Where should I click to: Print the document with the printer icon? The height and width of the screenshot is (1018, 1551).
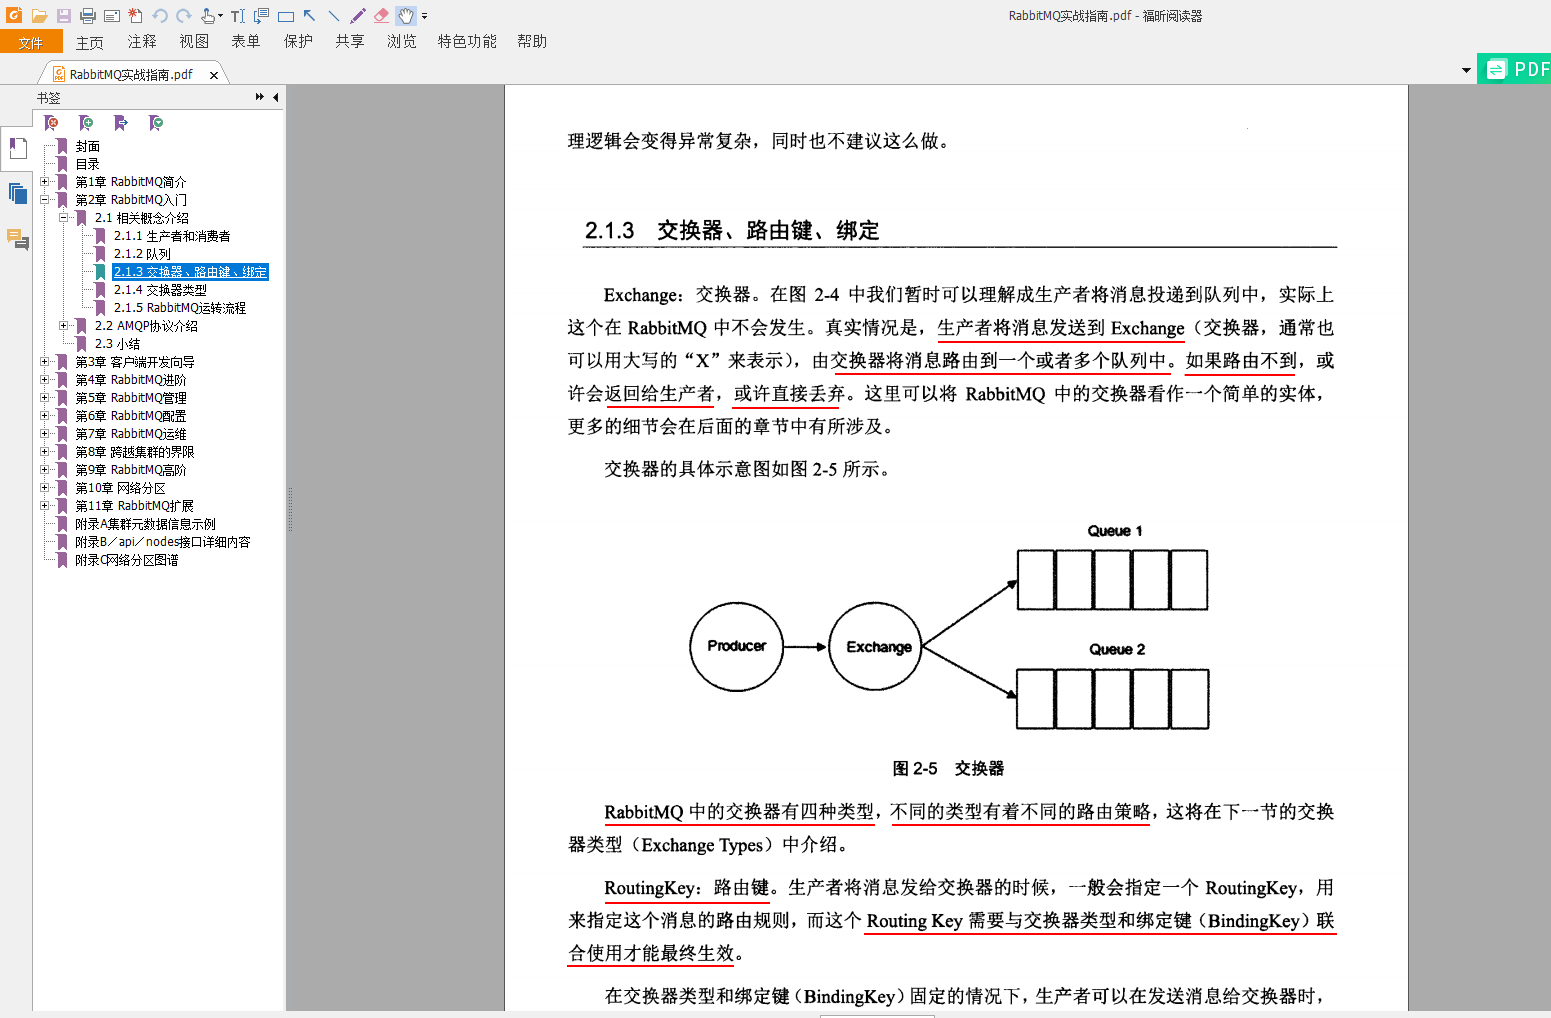coord(87,15)
